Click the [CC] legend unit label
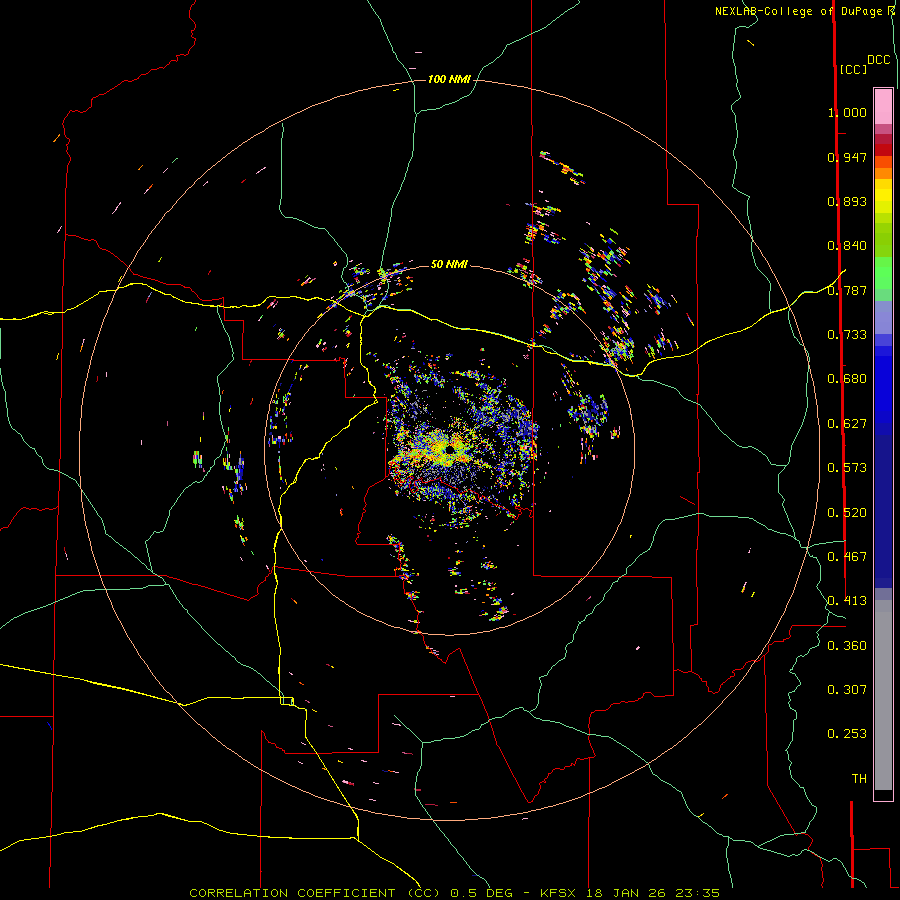 tap(853, 69)
